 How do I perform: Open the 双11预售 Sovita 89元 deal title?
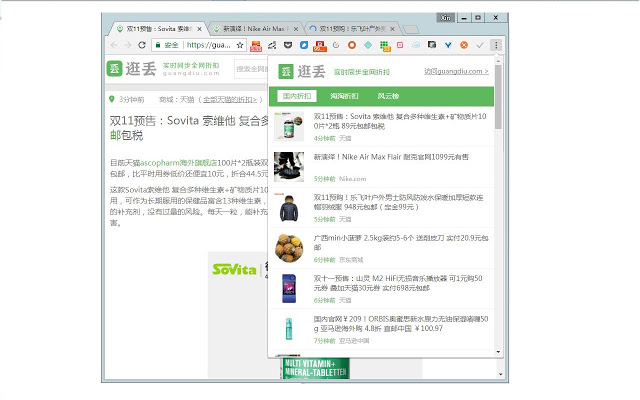pos(400,121)
